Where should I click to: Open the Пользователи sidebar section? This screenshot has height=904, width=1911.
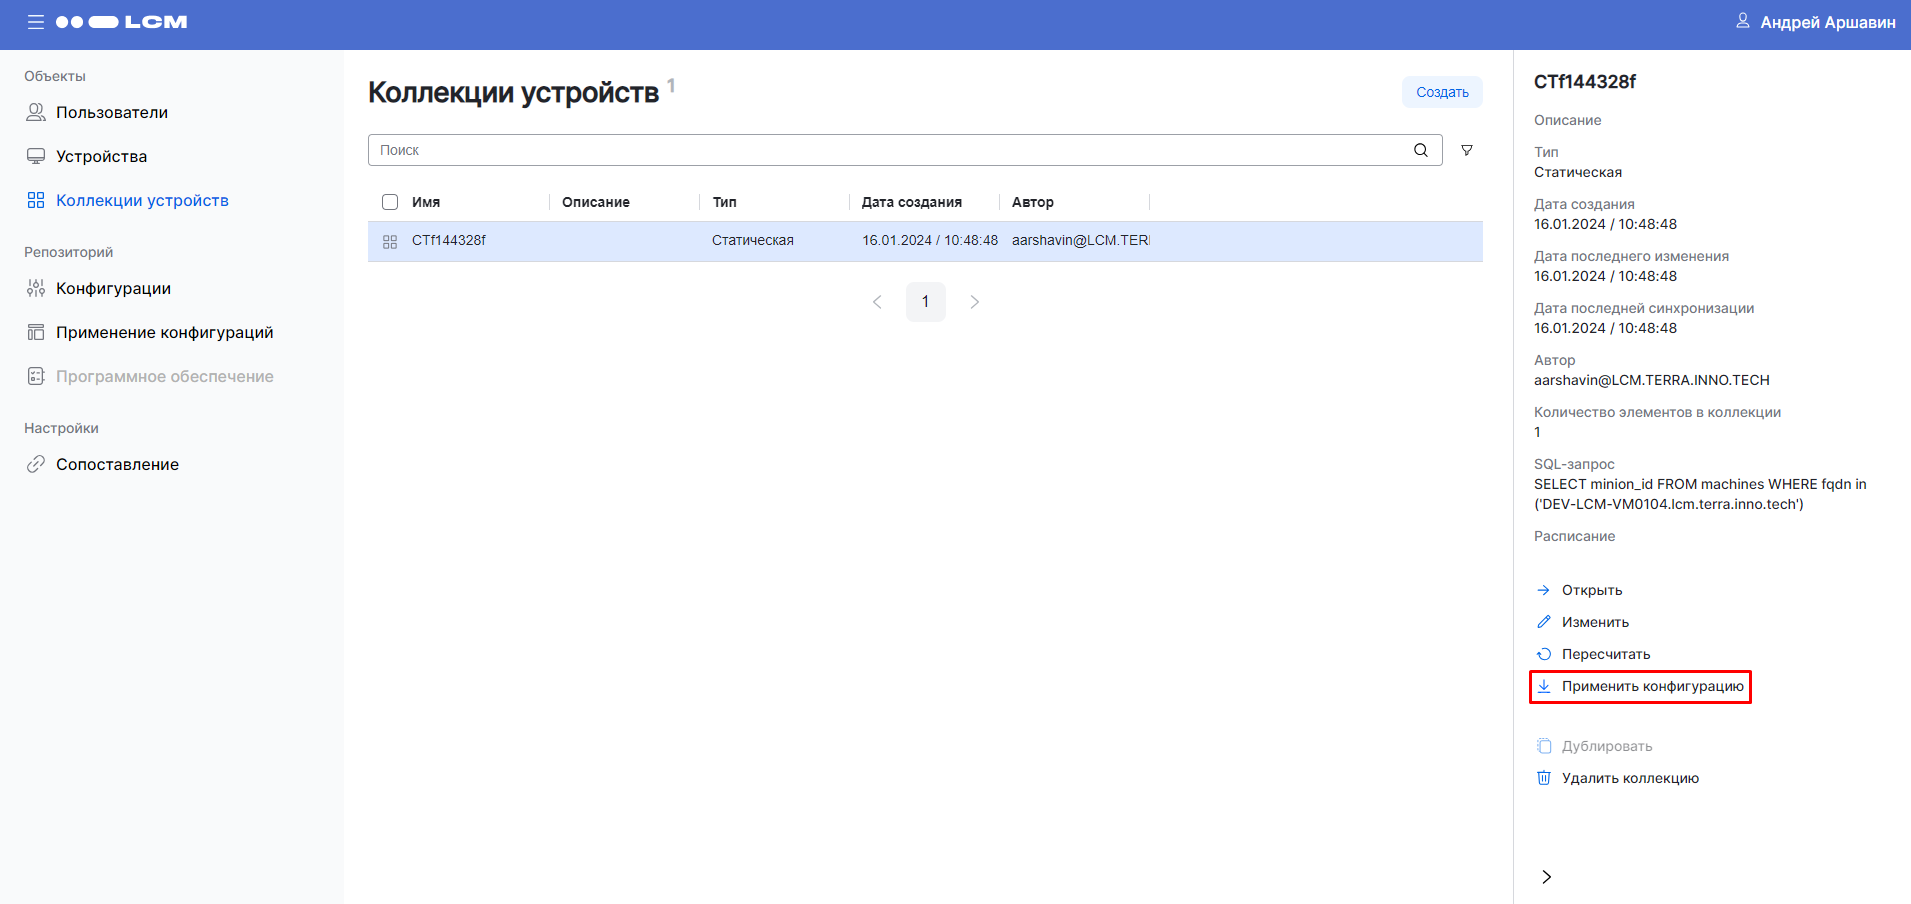(x=112, y=112)
